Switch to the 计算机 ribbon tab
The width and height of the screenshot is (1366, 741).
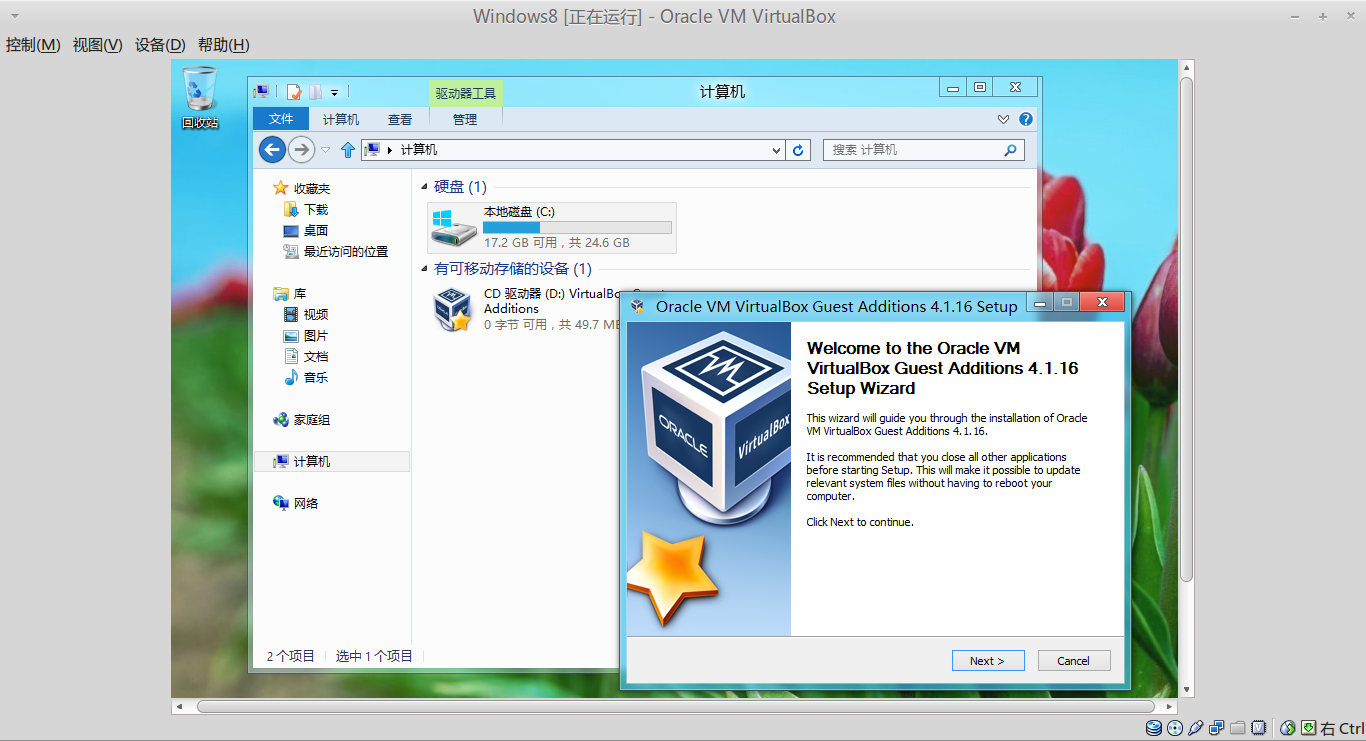(341, 119)
